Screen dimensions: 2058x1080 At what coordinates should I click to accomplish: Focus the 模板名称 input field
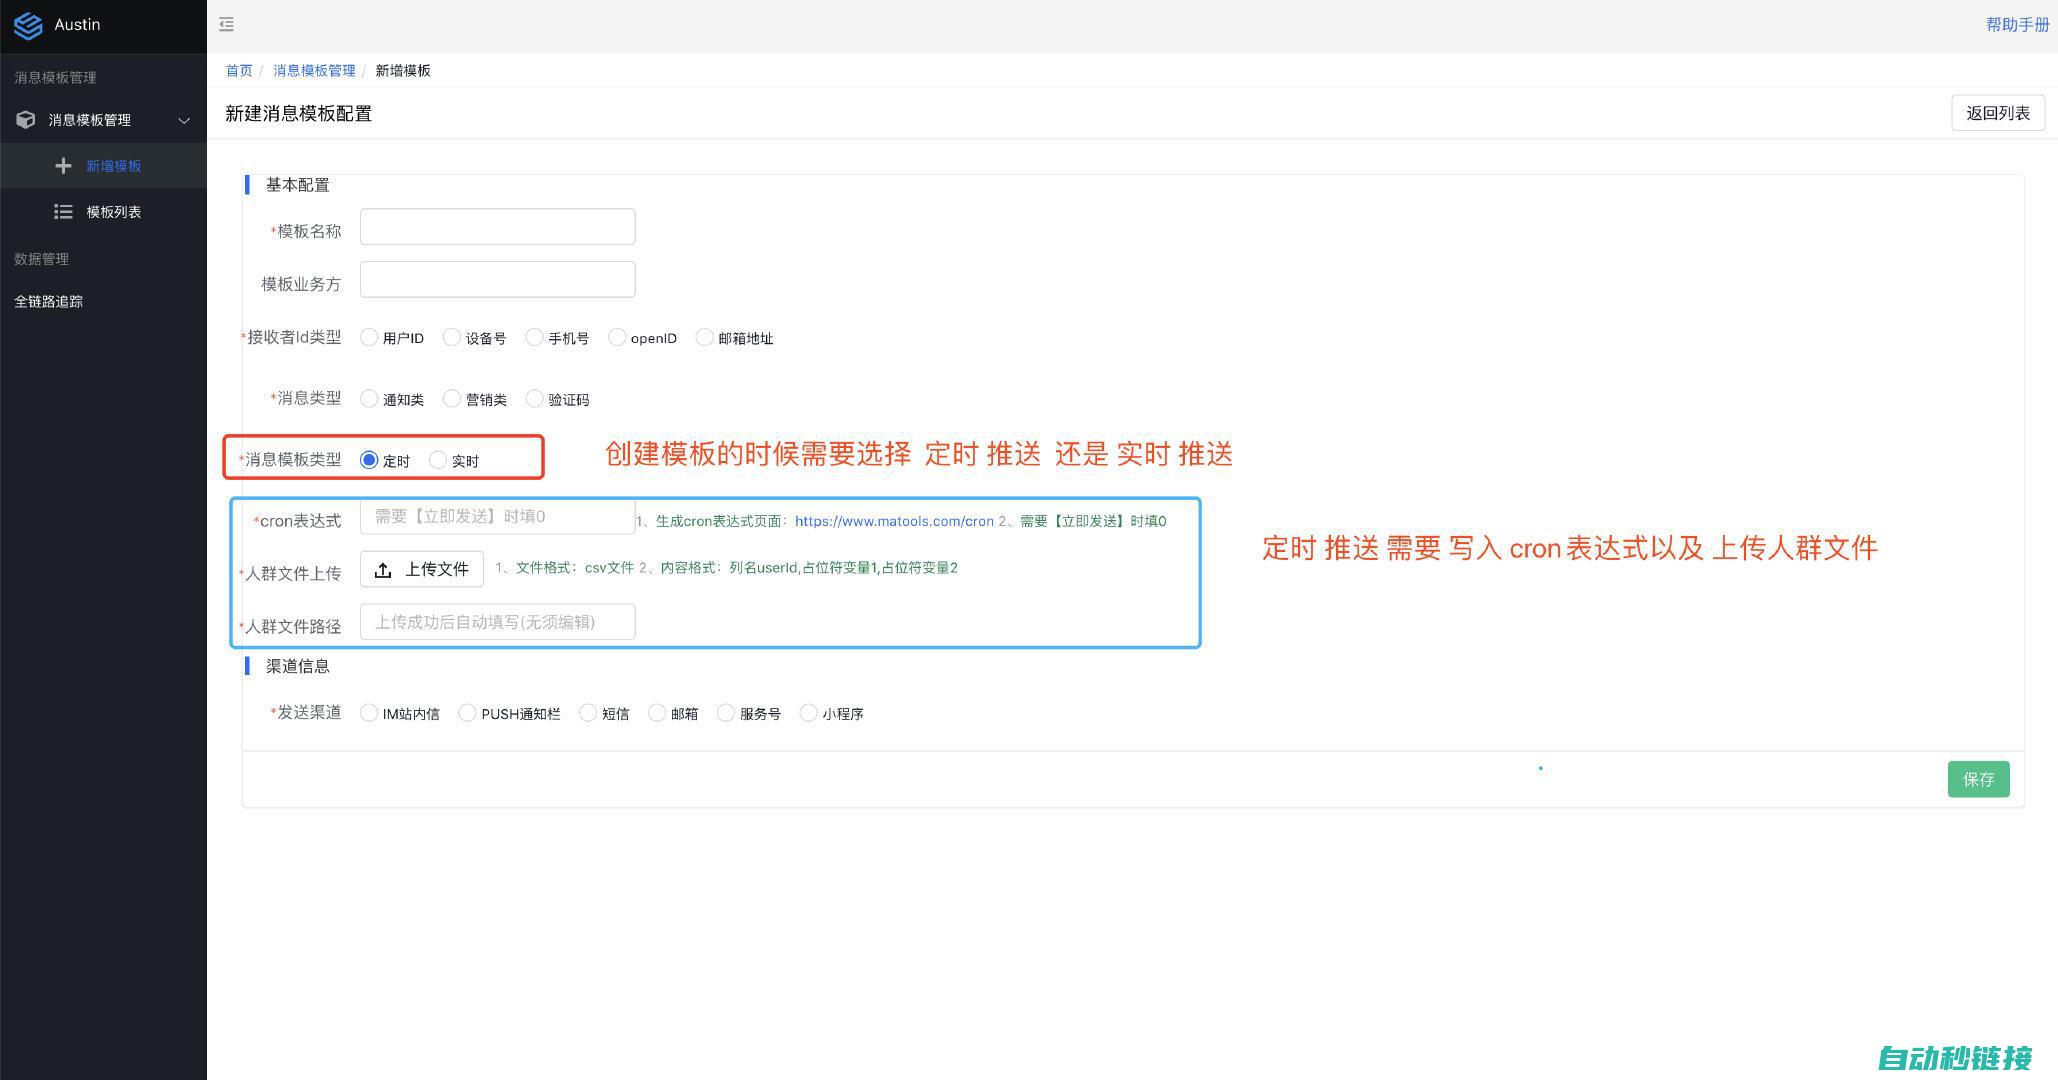click(x=497, y=226)
